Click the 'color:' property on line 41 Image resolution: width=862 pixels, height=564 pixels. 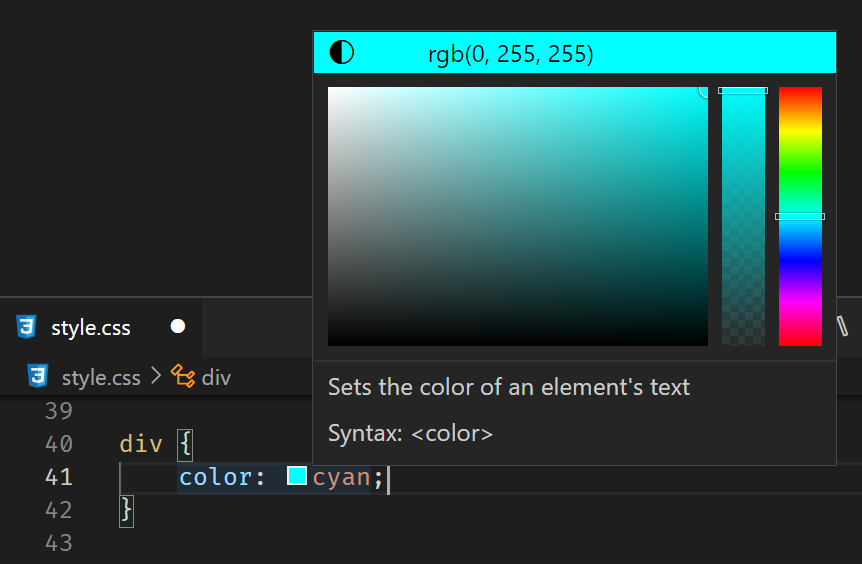(223, 477)
